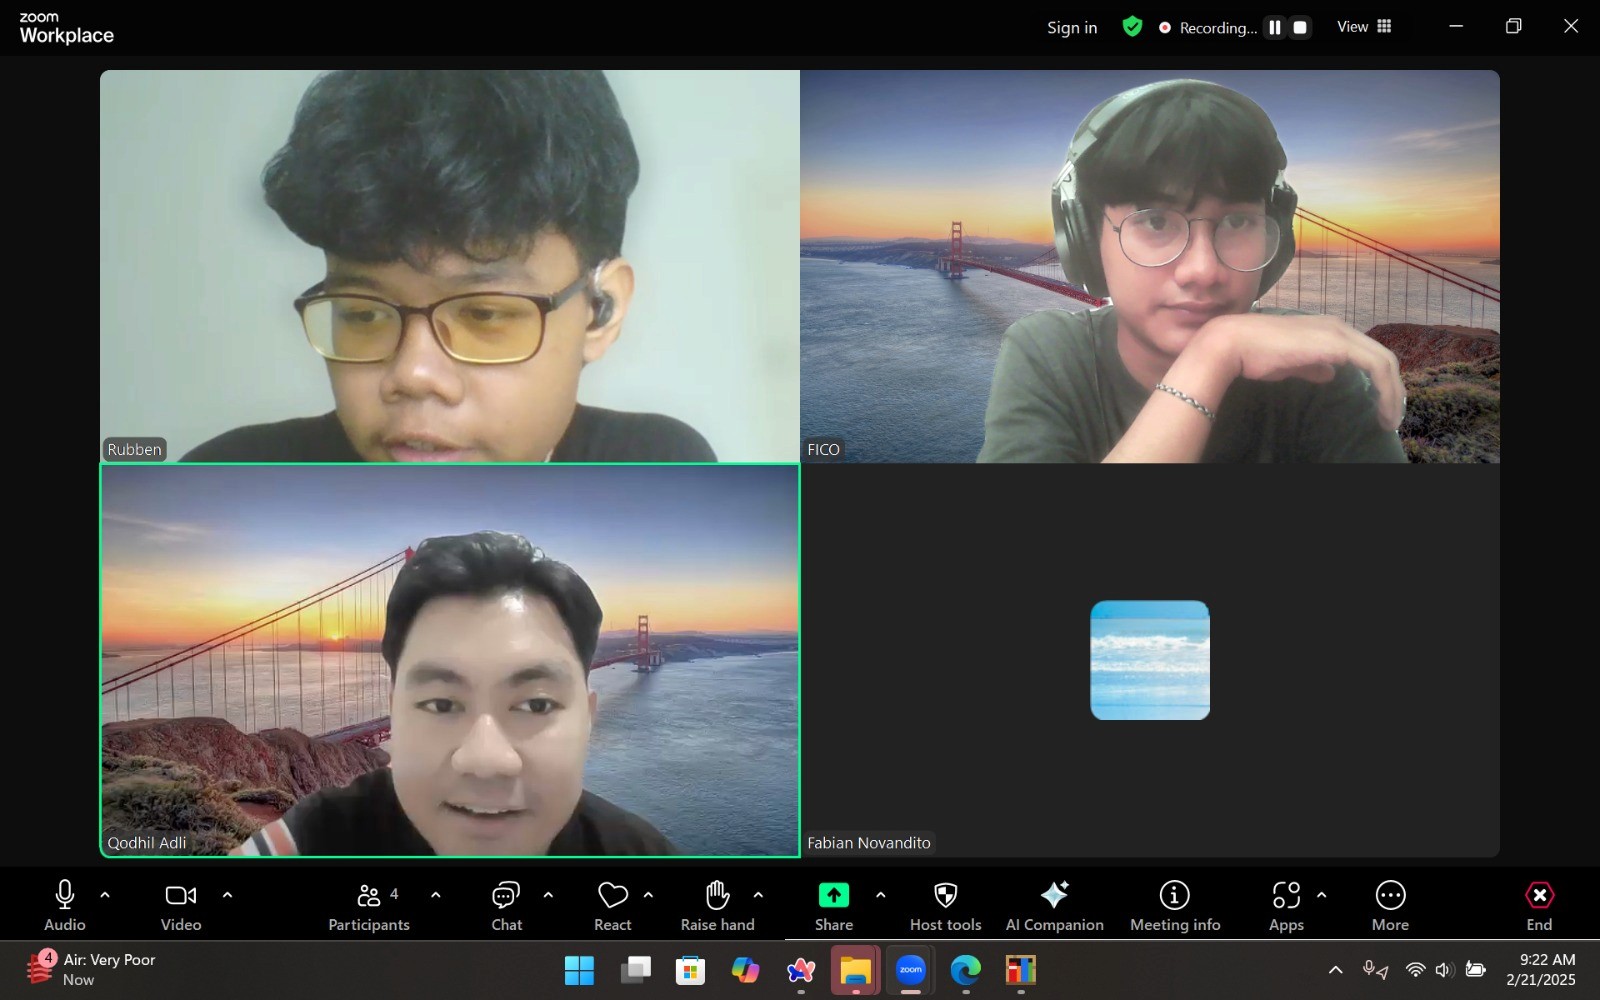This screenshot has height=1000, width=1600.
Task: Open File Explorer from taskbar
Action: 855,970
